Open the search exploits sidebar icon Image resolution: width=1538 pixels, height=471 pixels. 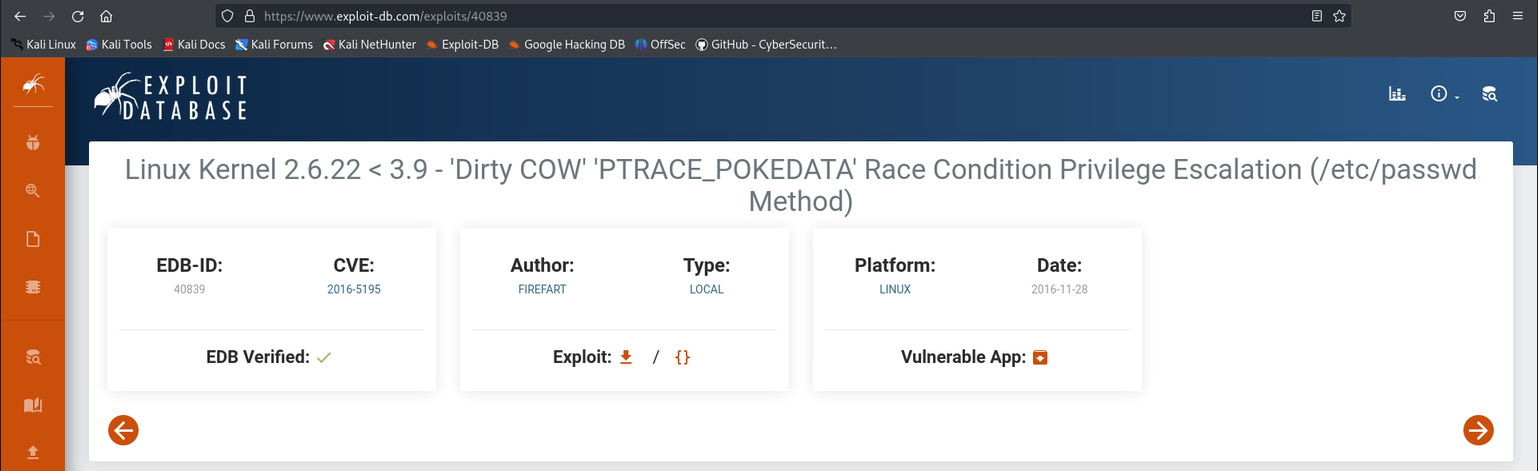32,191
